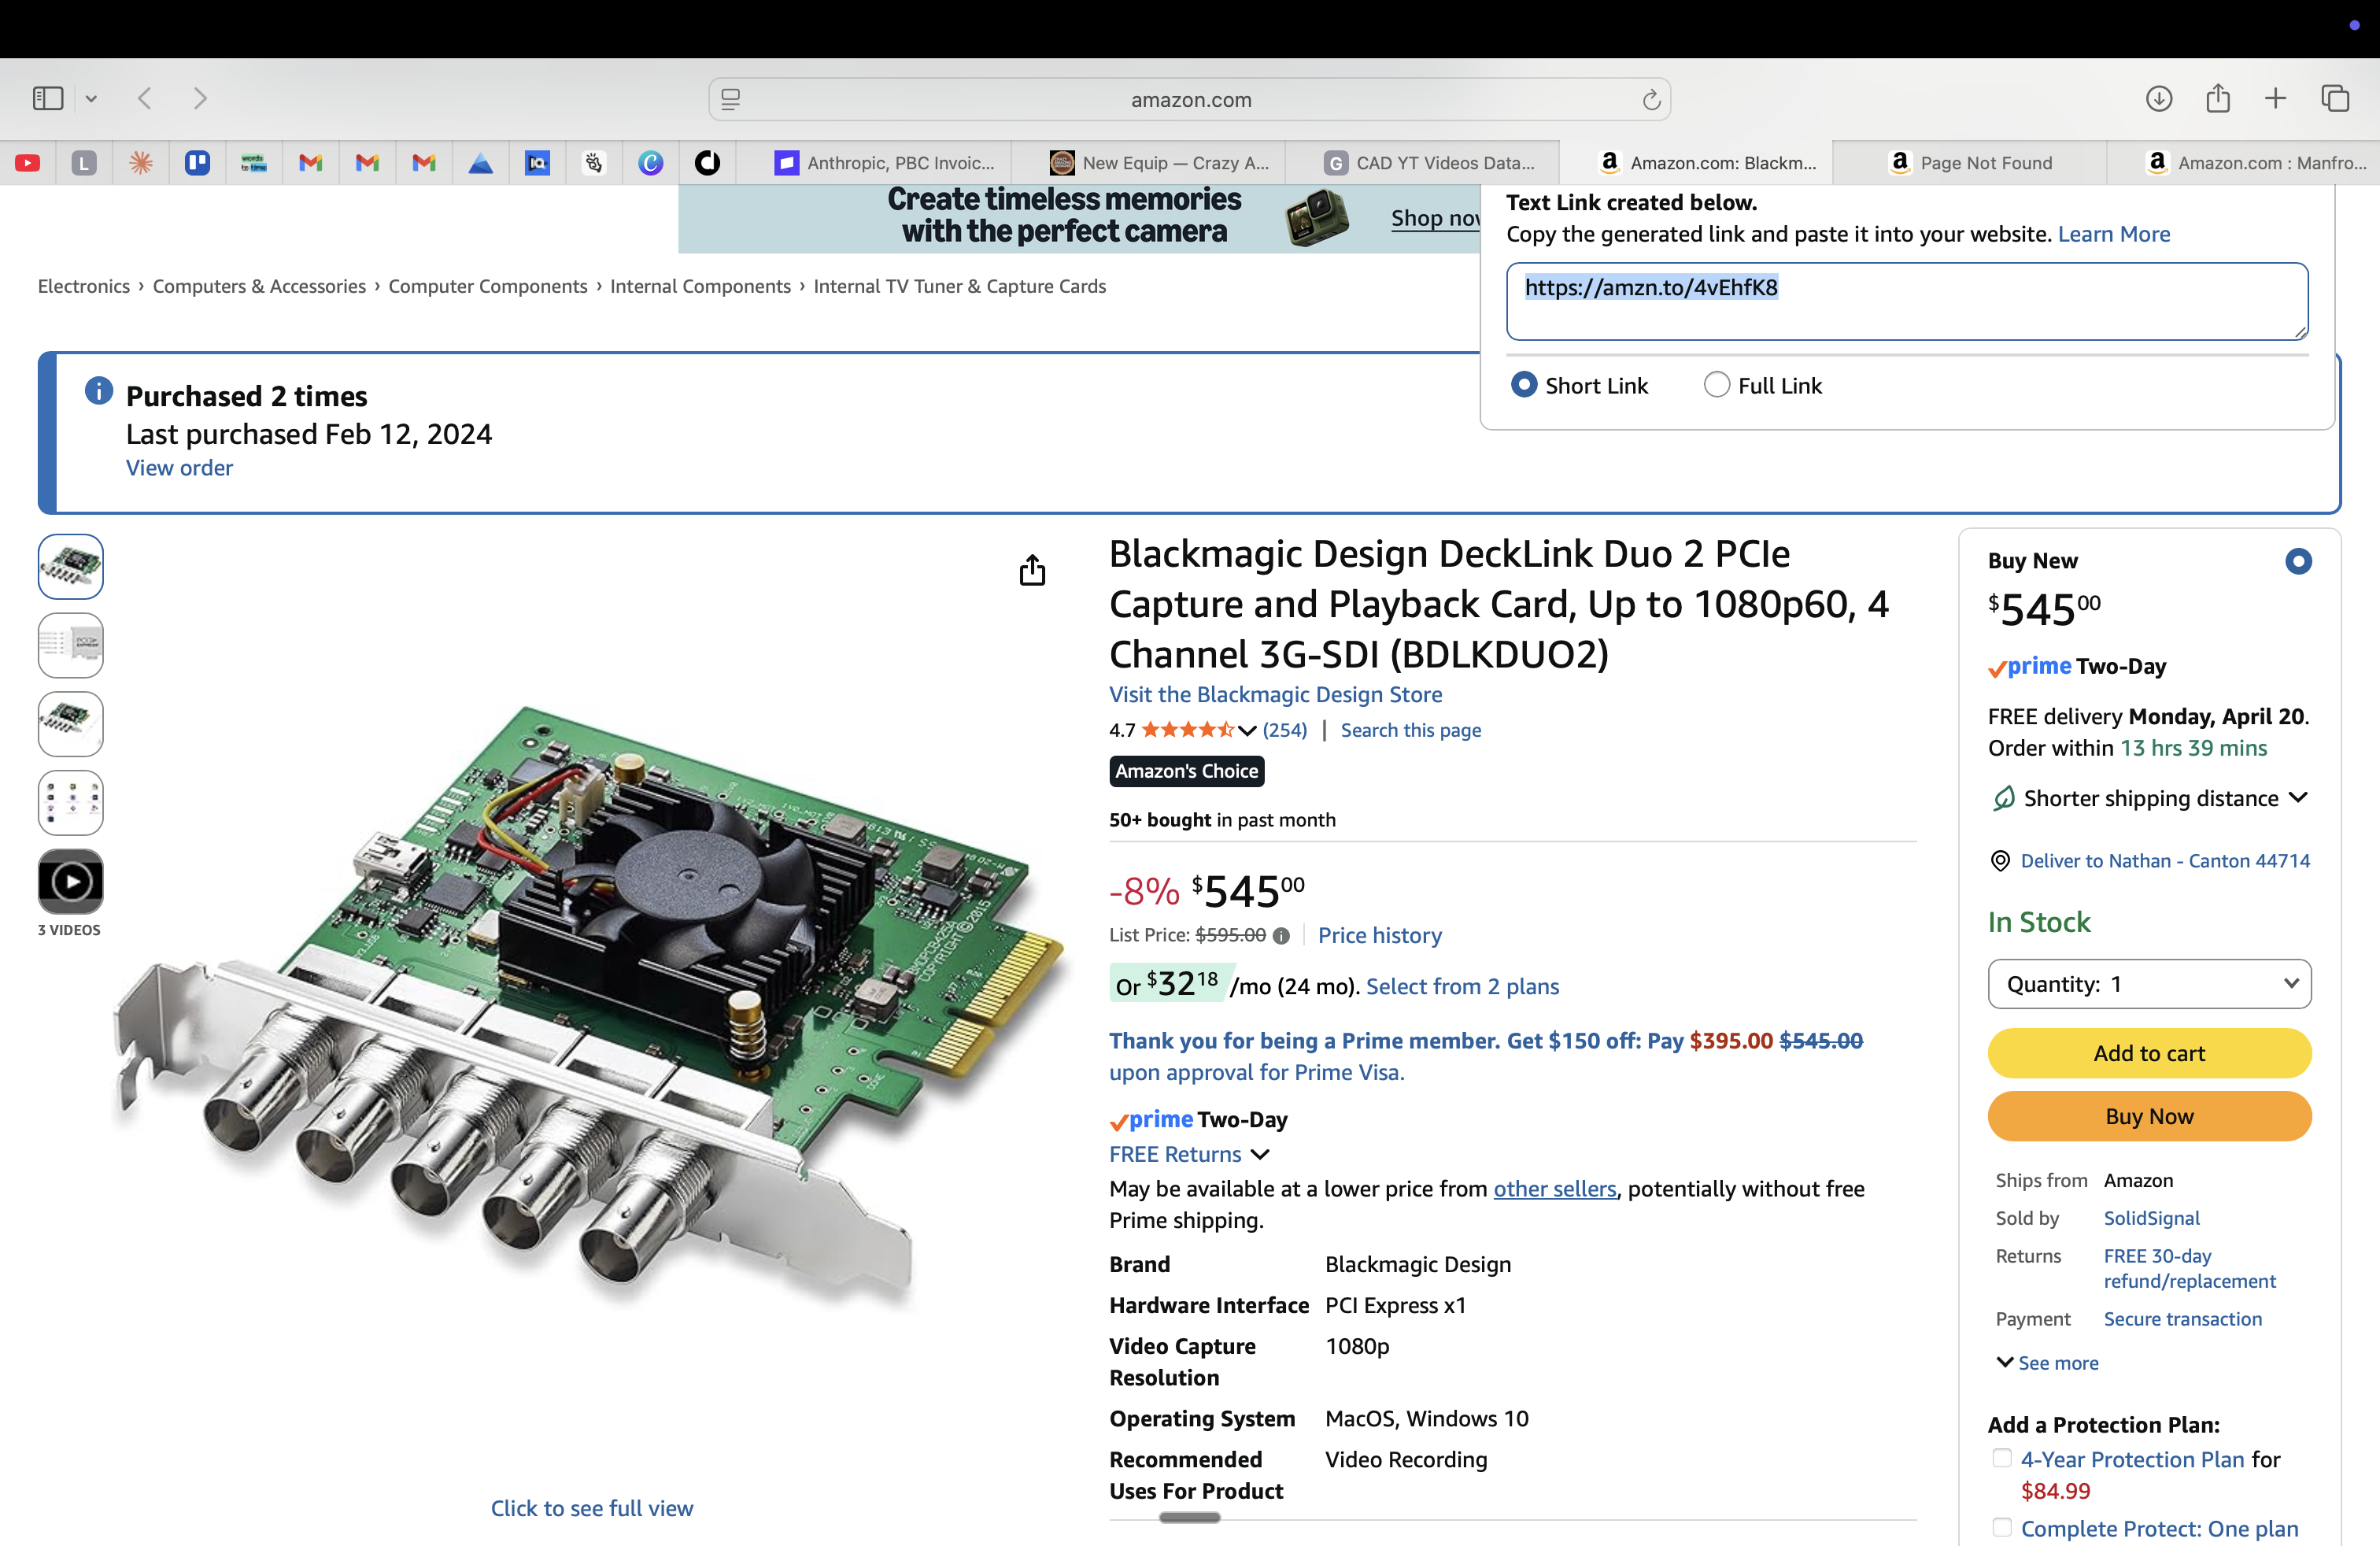Screen dimensions: 2380x1546
Task: Reload the page with the refresh icon
Action: point(1651,99)
